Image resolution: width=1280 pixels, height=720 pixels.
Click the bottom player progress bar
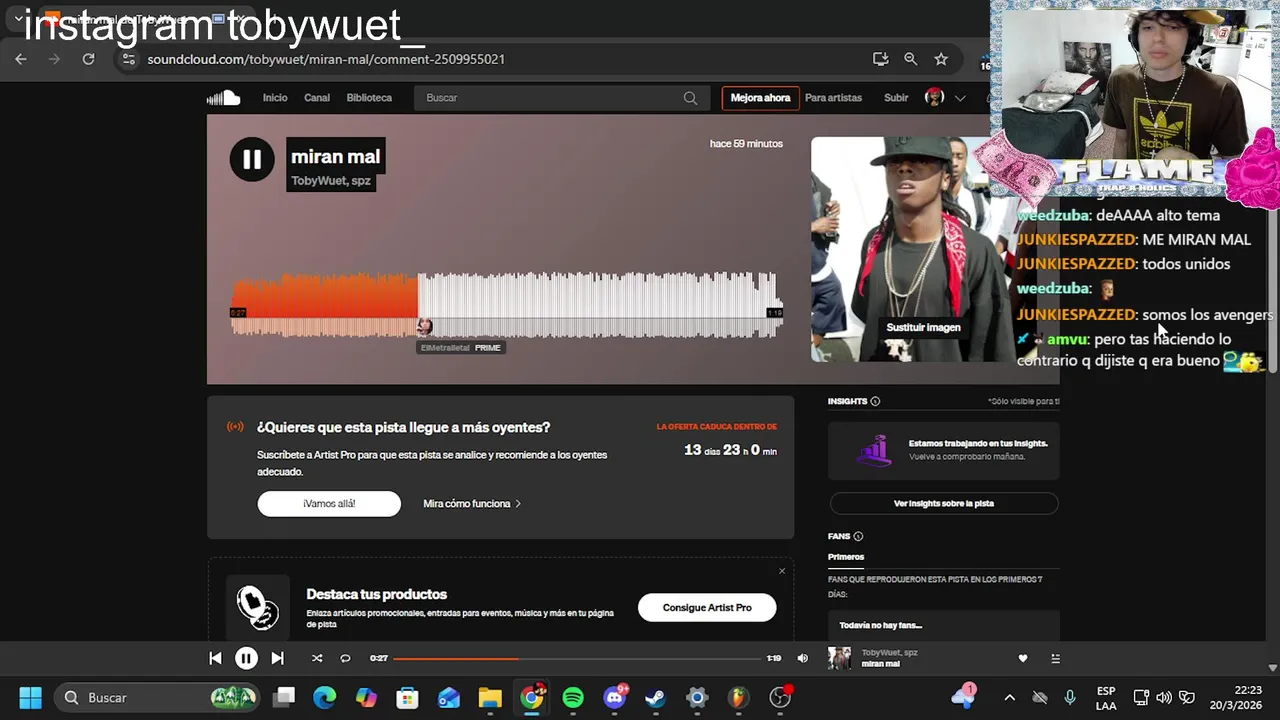(577, 658)
